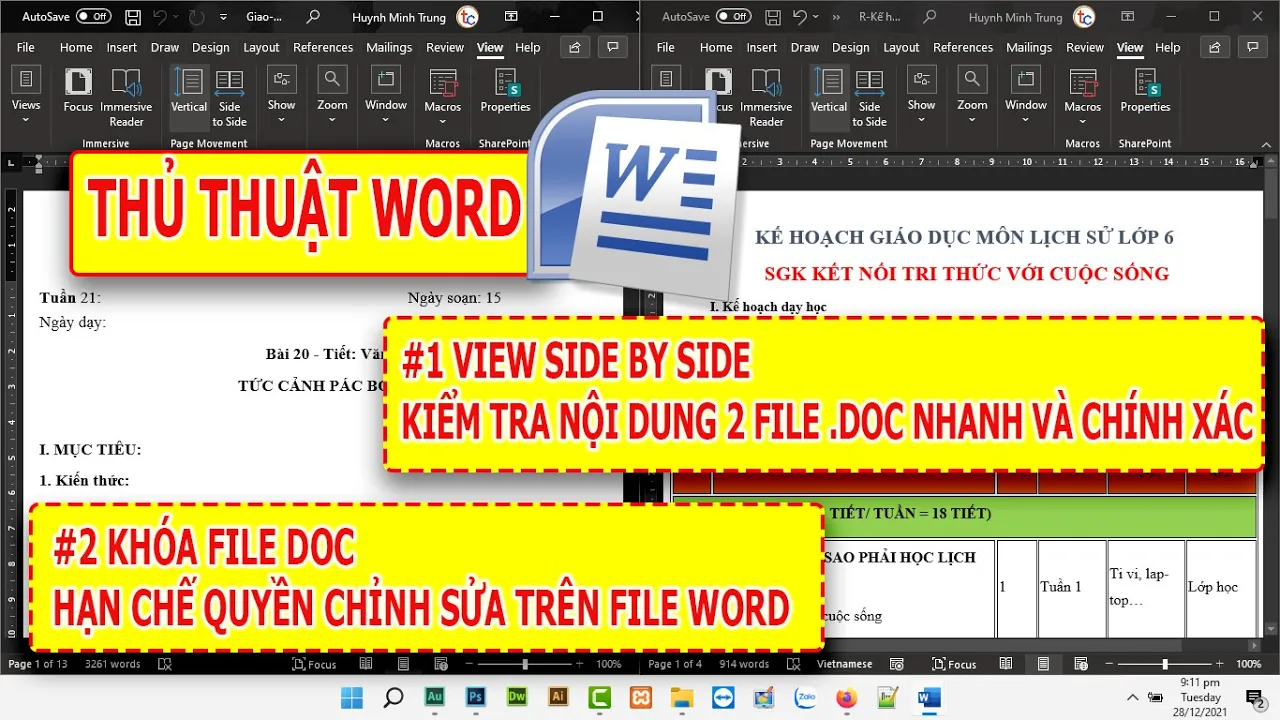Click Undo arrow in right window title bar
1280x720 pixels.
(x=799, y=17)
